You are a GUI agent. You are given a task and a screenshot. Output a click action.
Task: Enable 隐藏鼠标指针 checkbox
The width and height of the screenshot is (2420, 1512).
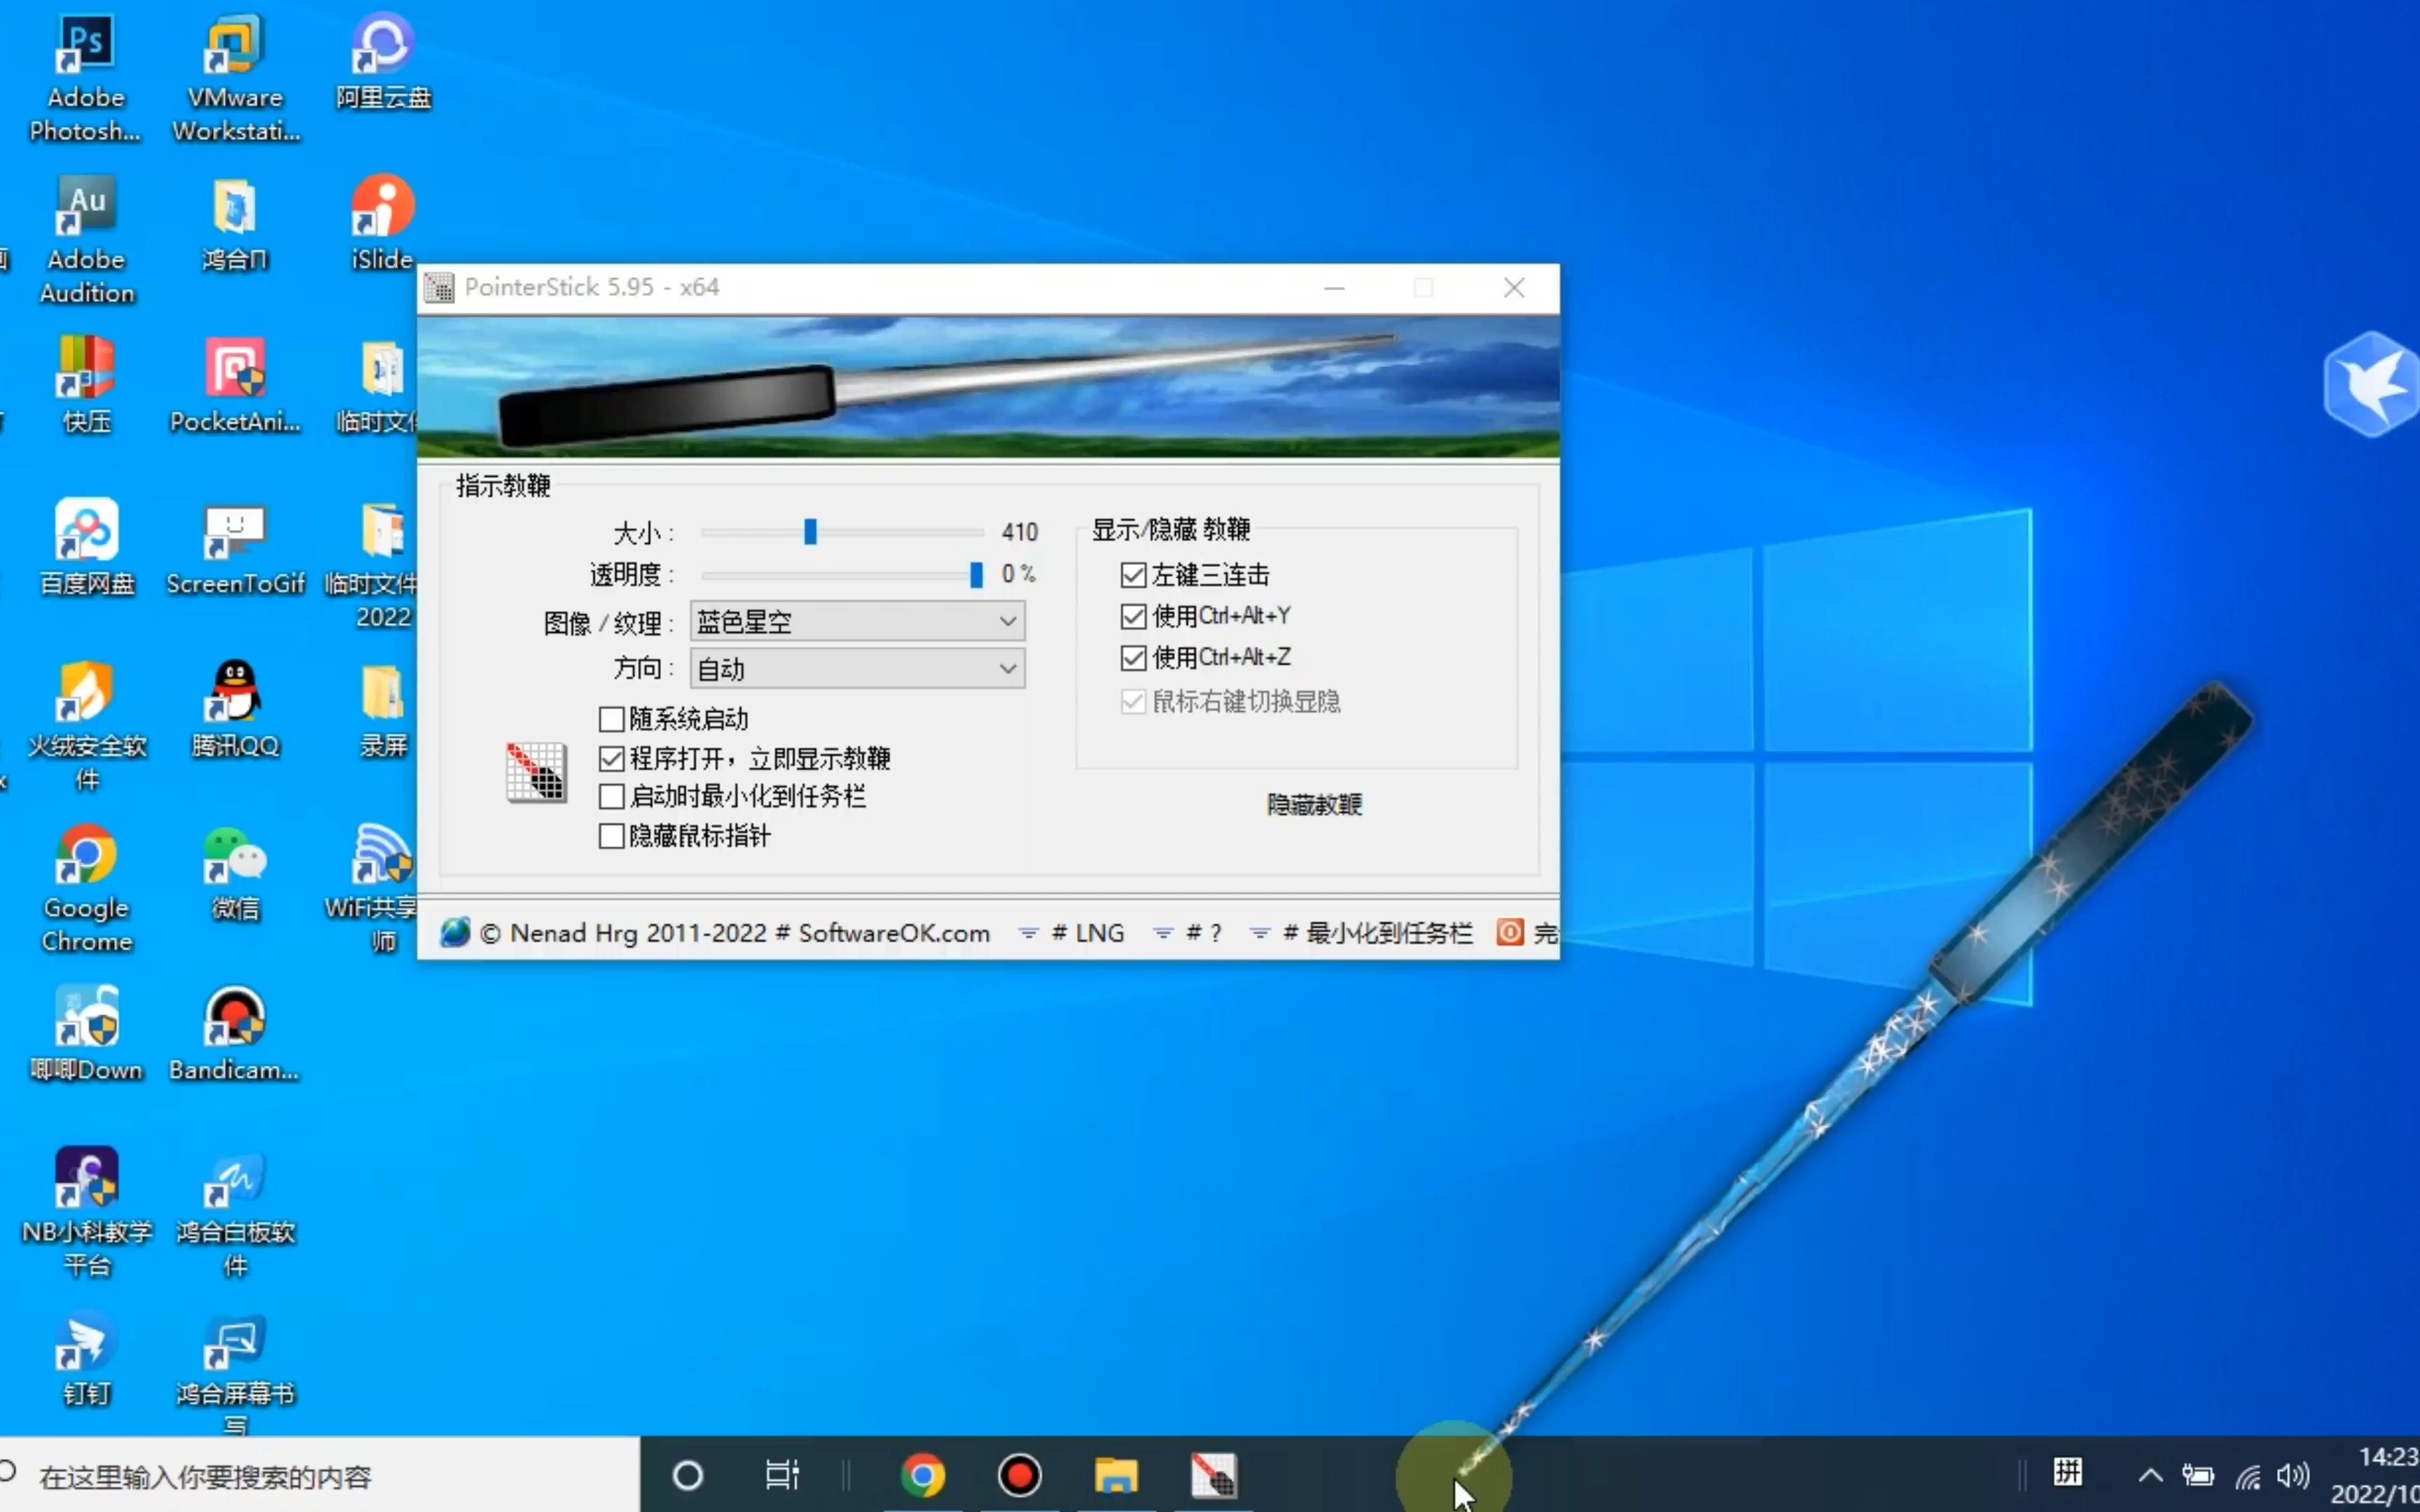pos(611,836)
